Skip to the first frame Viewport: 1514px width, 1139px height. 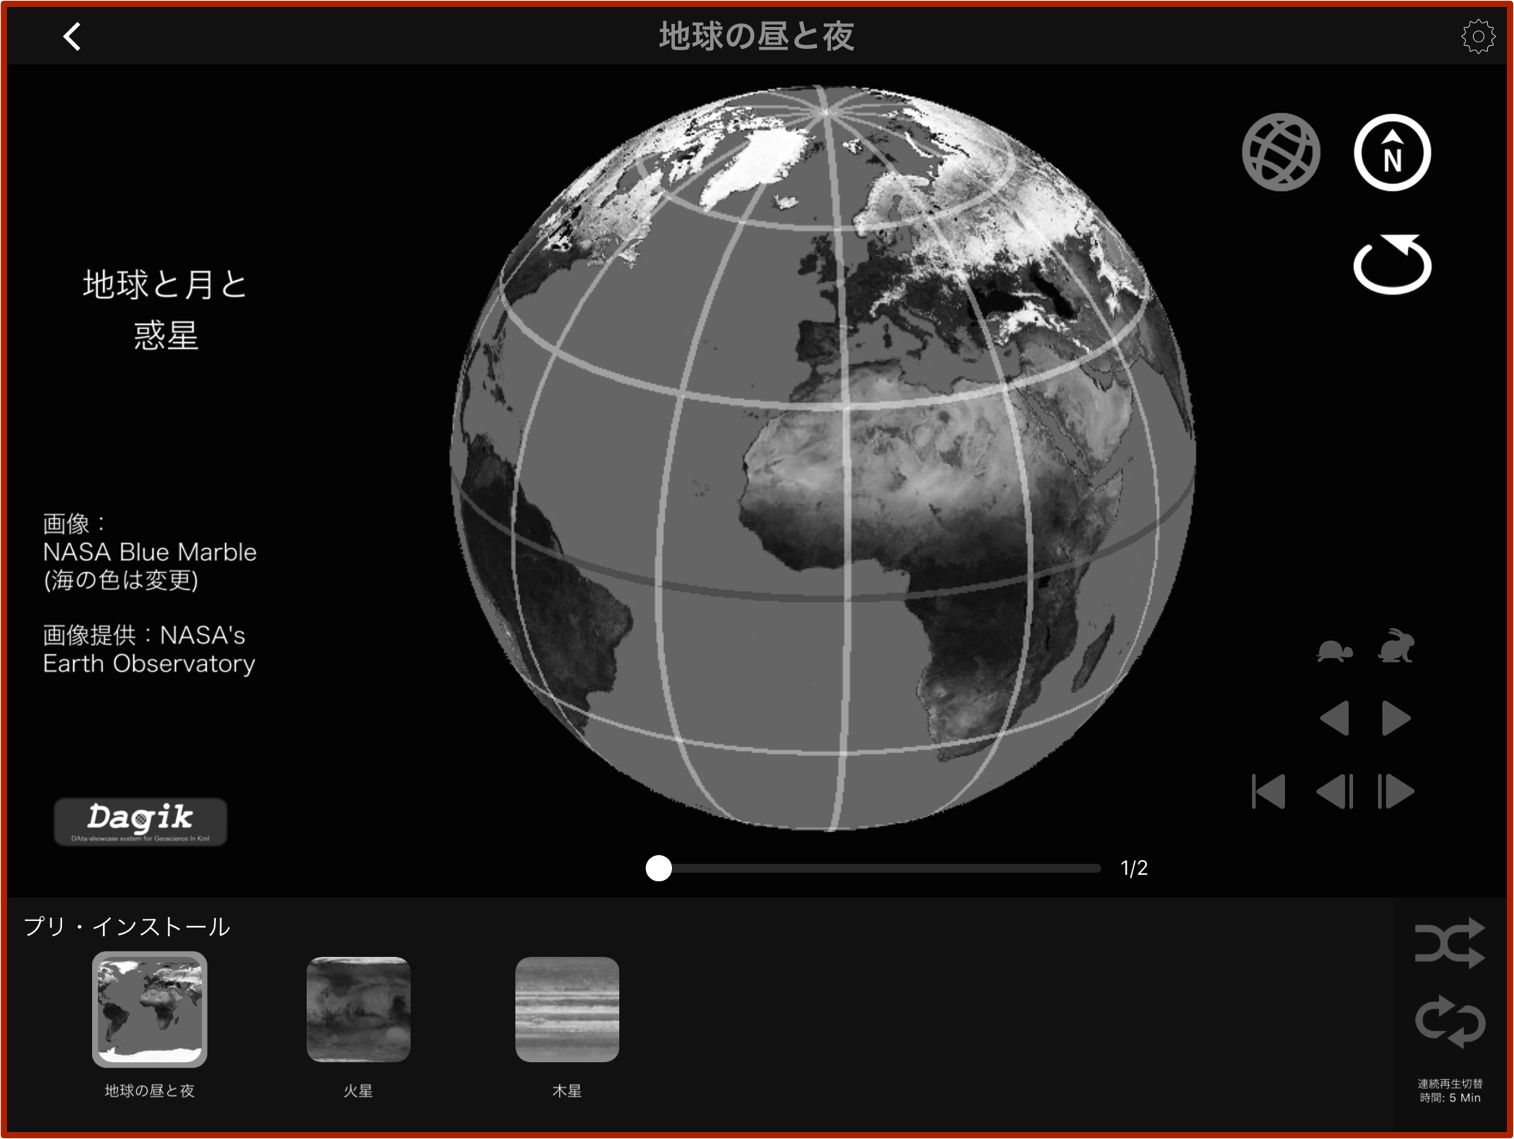pyautogui.click(x=1269, y=792)
